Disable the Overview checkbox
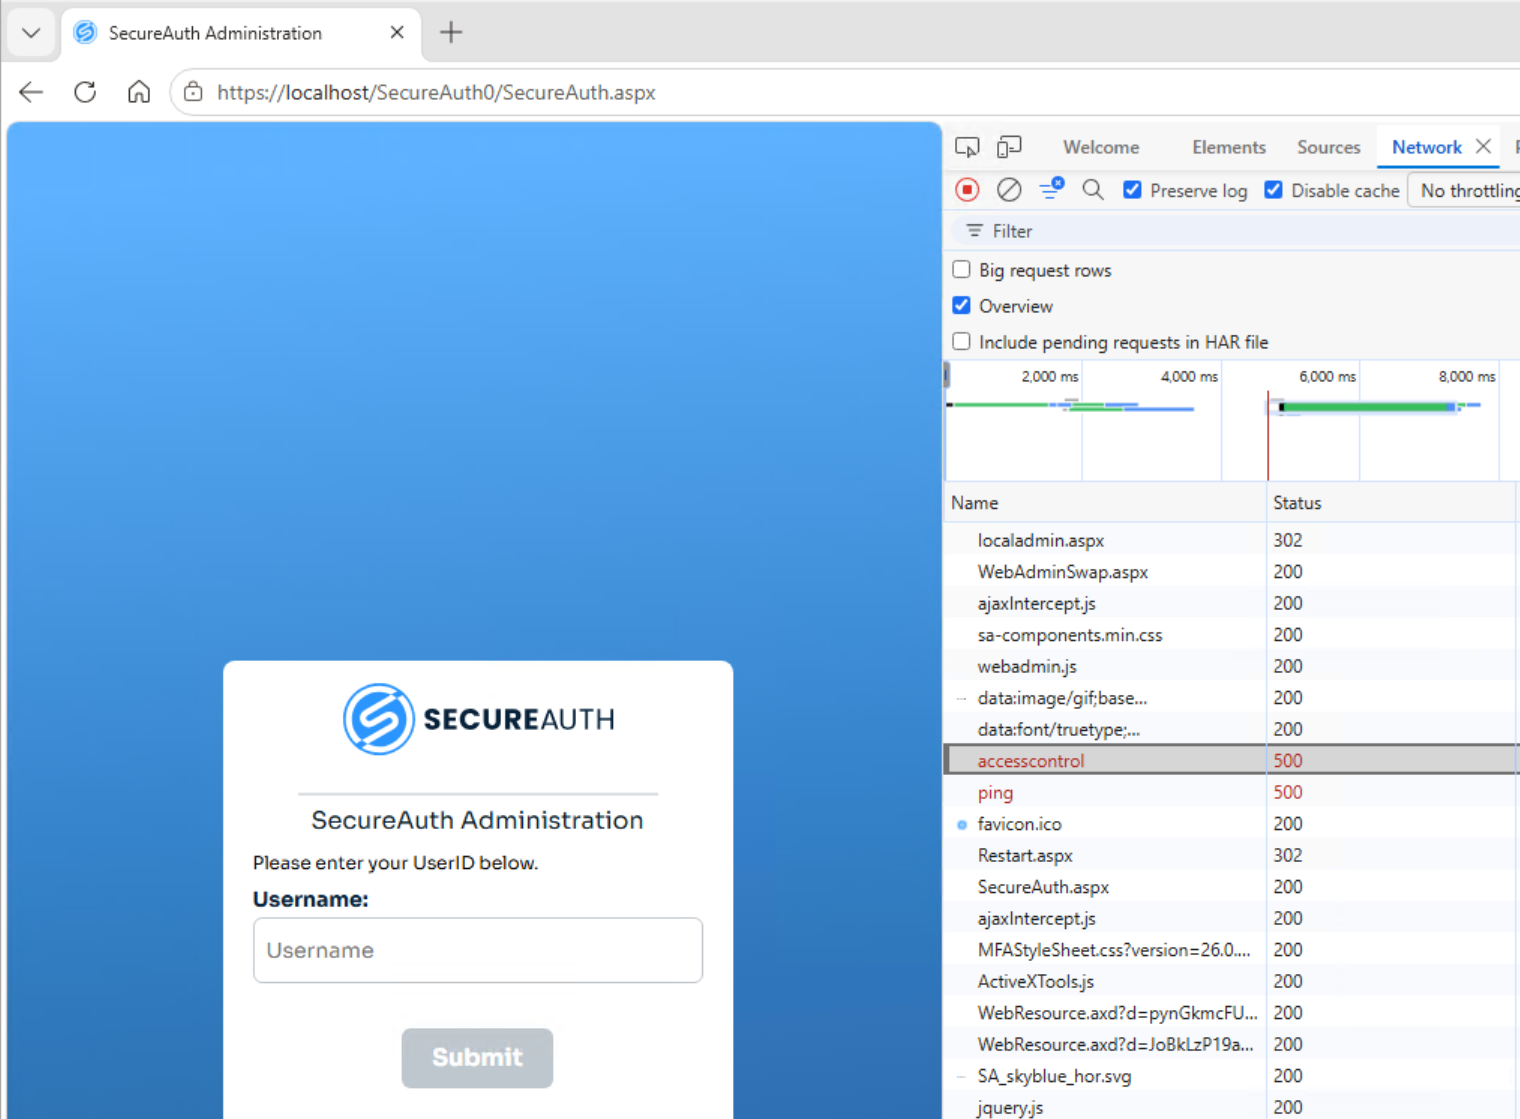The width and height of the screenshot is (1520, 1119). coord(961,305)
